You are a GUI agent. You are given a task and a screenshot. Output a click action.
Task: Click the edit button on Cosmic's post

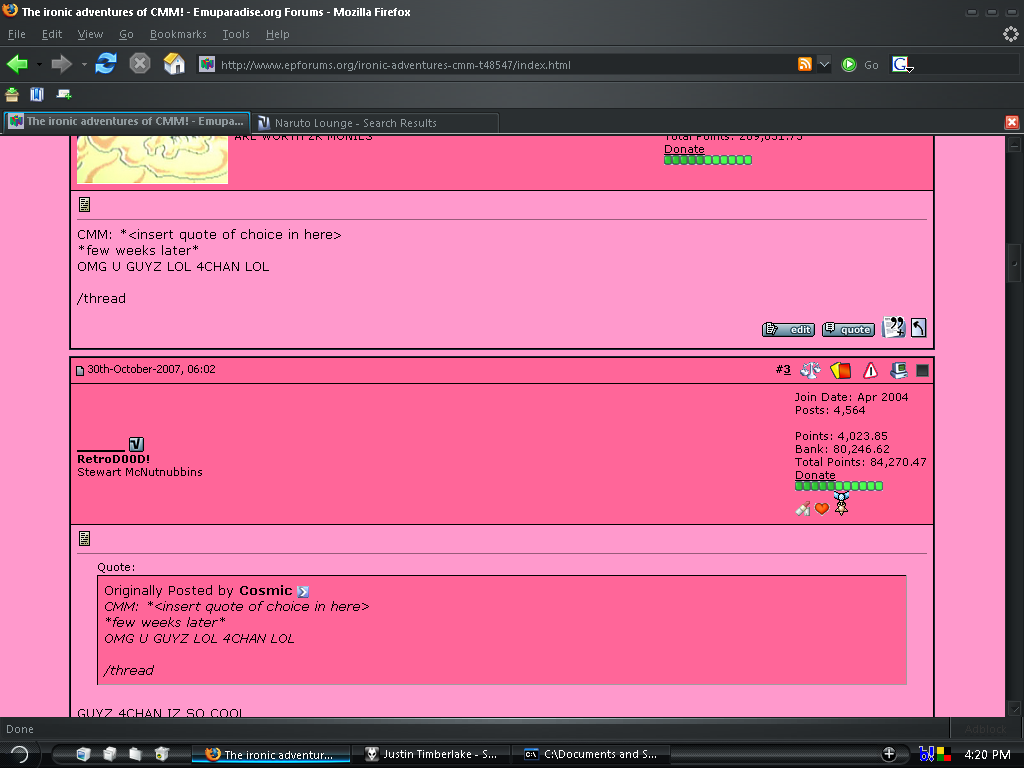point(788,329)
